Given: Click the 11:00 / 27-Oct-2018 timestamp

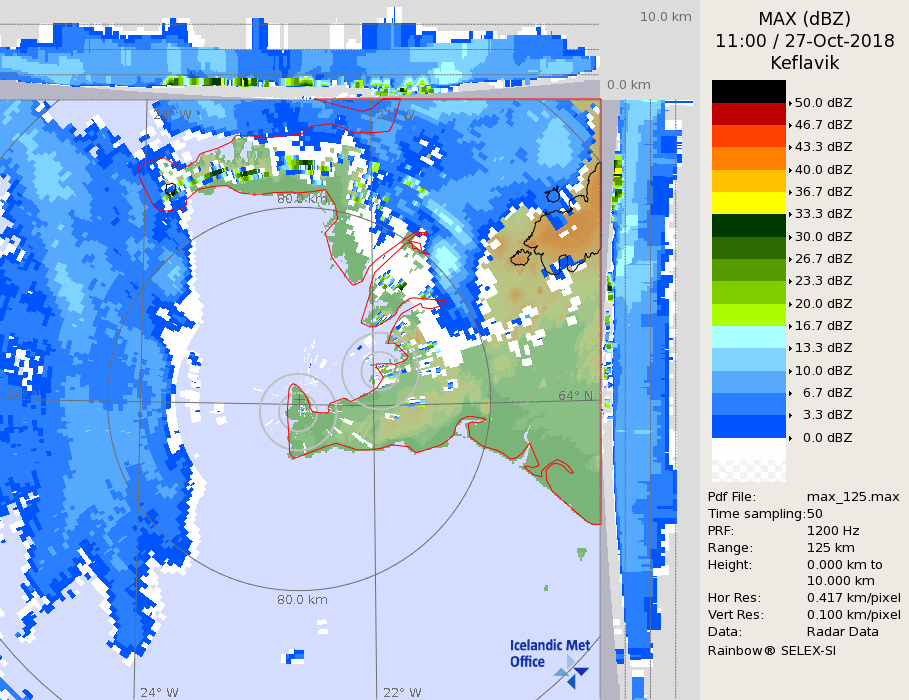Looking at the screenshot, I should (x=804, y=41).
